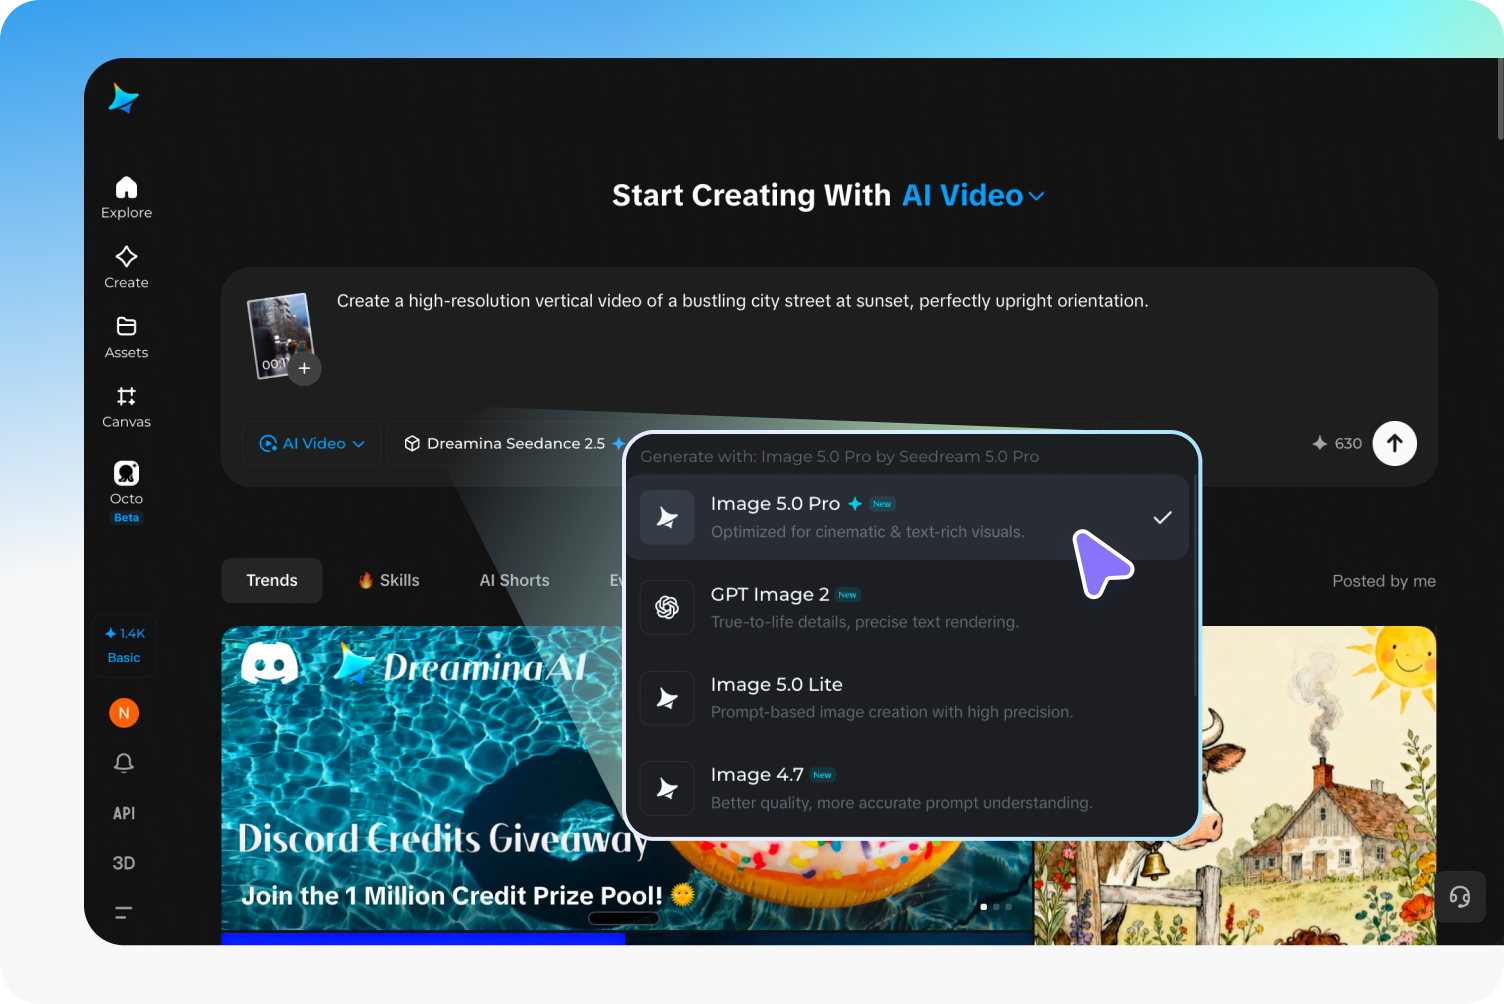Click the first banner carousel dot

(984, 907)
